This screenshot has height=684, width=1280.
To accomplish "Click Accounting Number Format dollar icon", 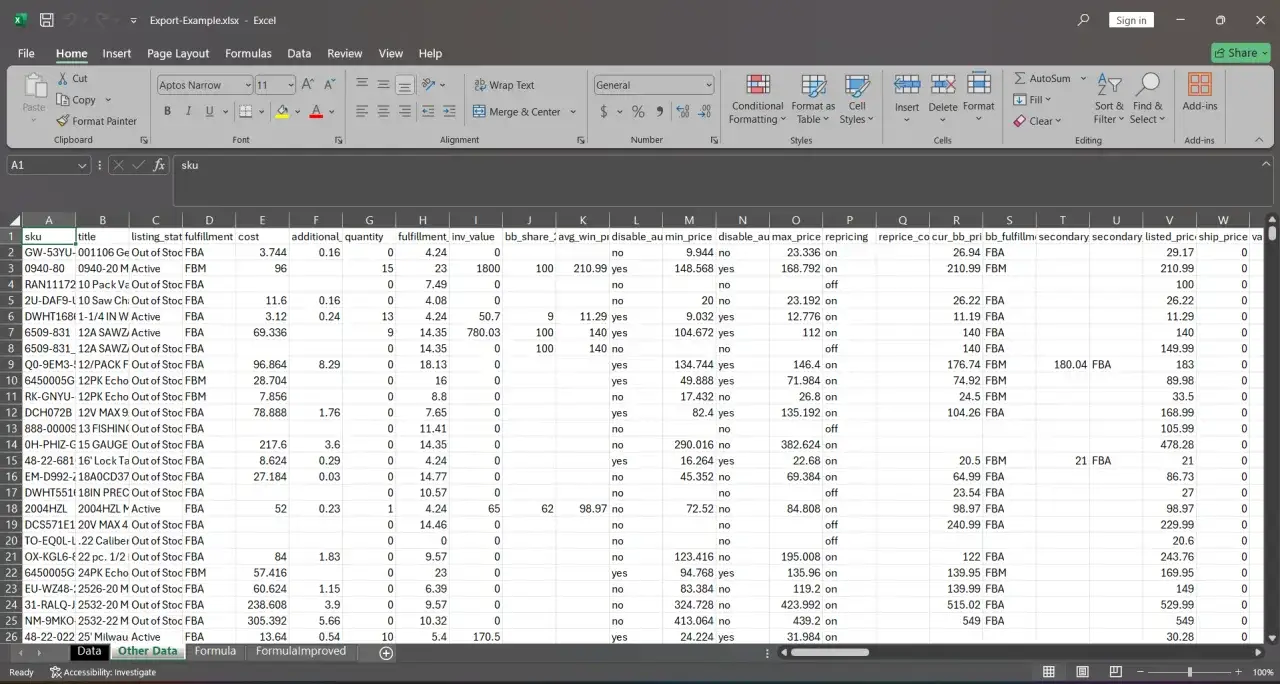I will [x=603, y=112].
